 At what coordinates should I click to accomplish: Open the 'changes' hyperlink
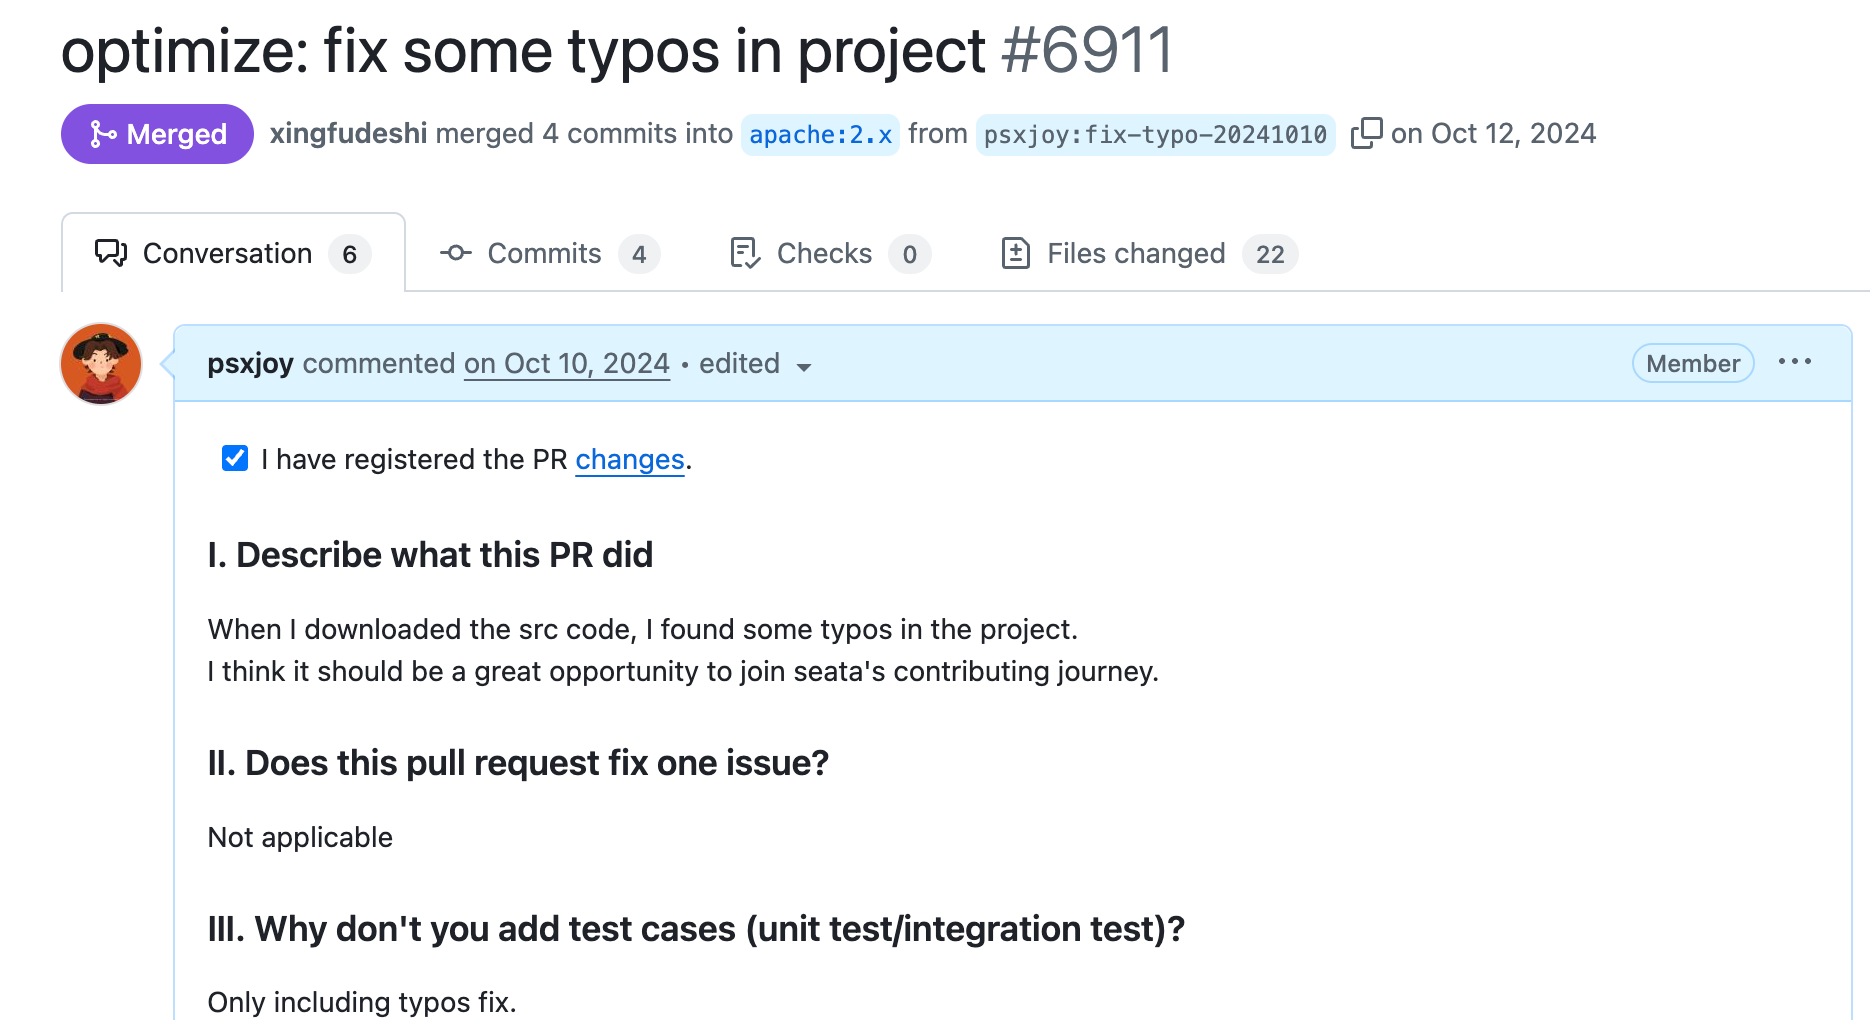coord(629,459)
